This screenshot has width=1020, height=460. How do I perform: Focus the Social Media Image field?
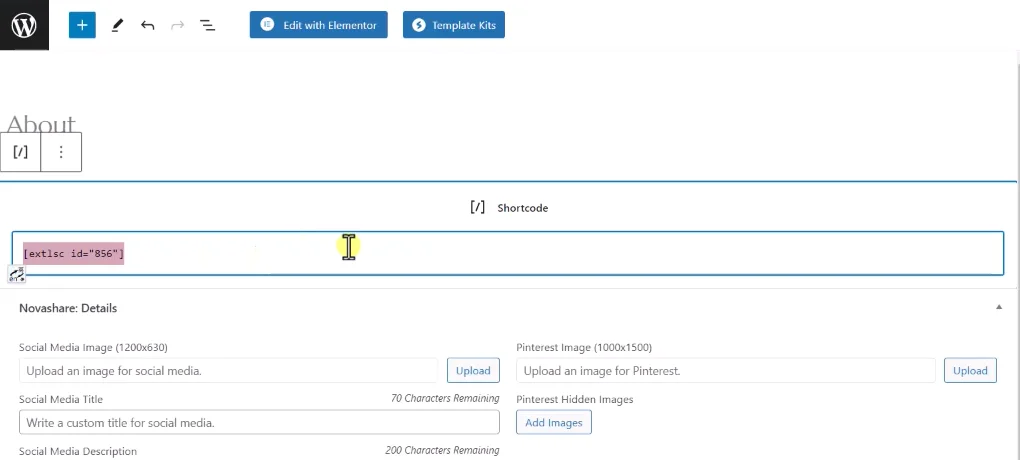click(228, 370)
